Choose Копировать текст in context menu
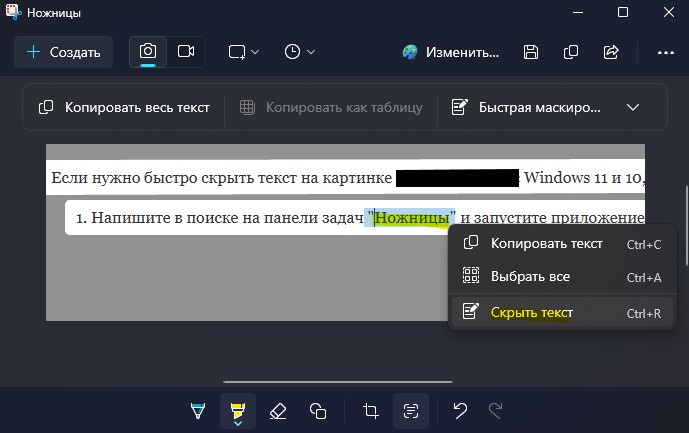This screenshot has height=433, width=689. click(562, 244)
